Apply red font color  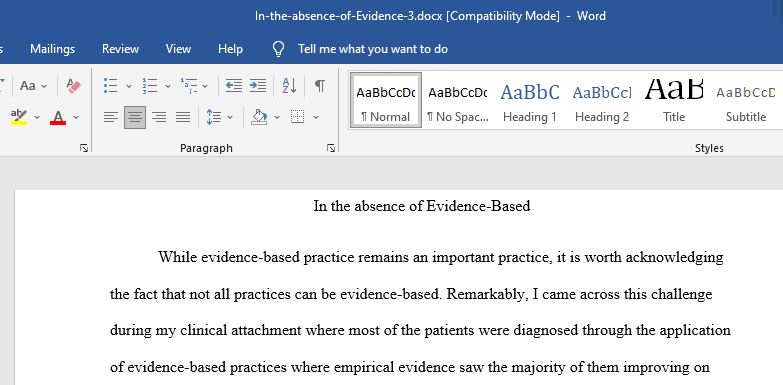click(x=58, y=117)
